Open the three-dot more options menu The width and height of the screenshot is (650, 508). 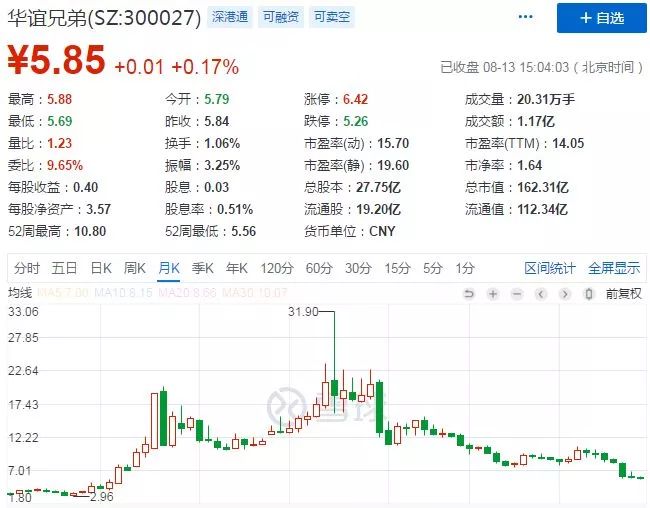526,17
